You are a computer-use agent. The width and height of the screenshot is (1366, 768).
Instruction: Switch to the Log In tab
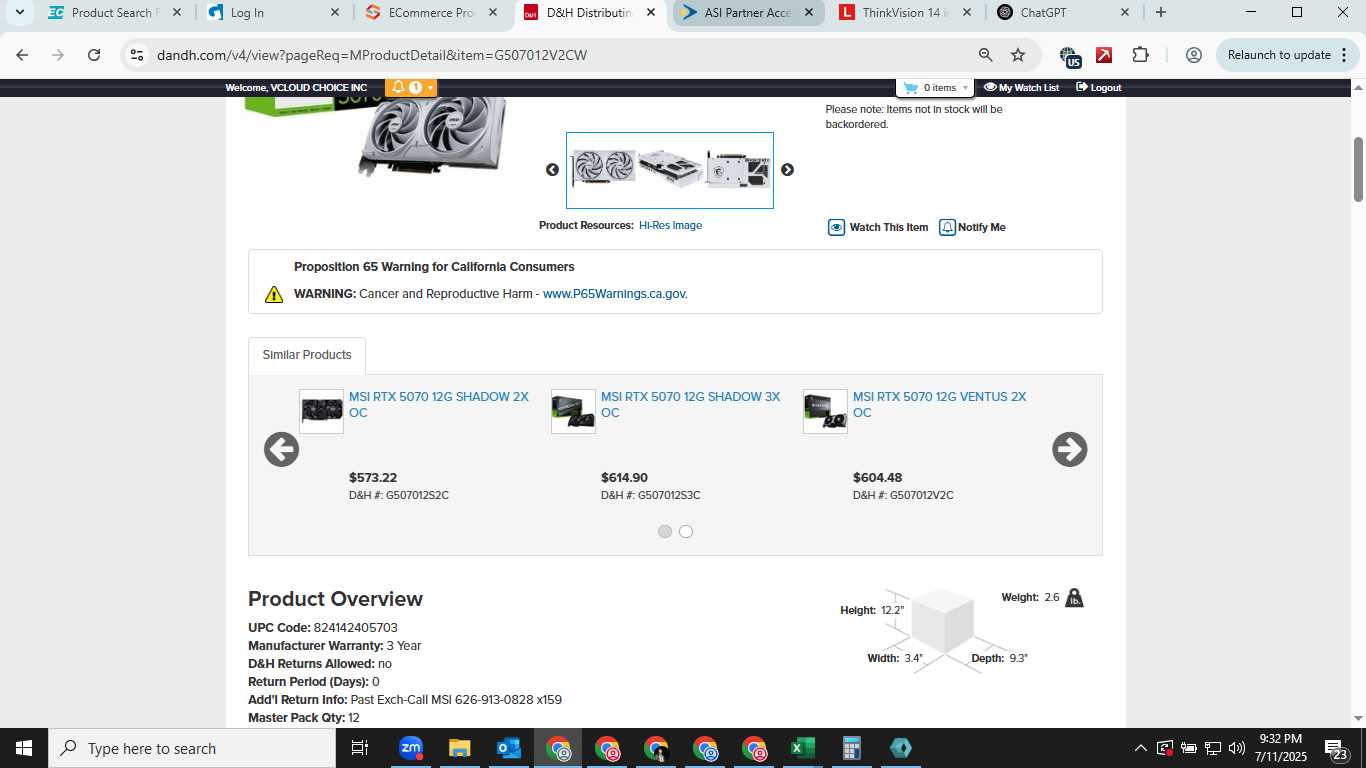coord(275,13)
